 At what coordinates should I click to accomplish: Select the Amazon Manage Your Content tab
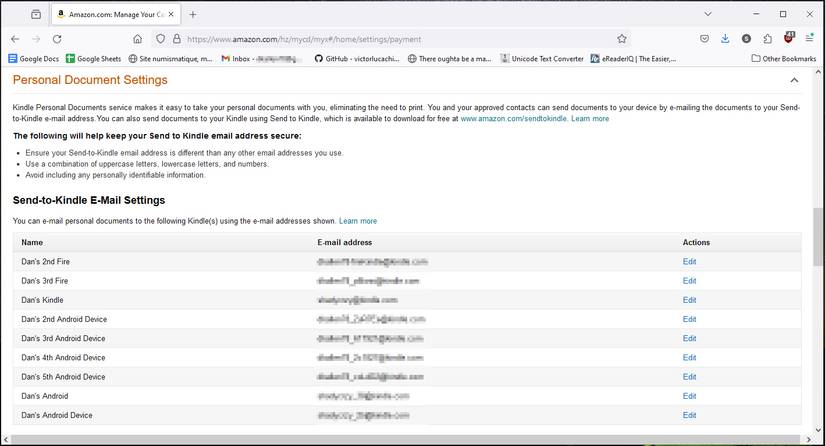(110, 14)
